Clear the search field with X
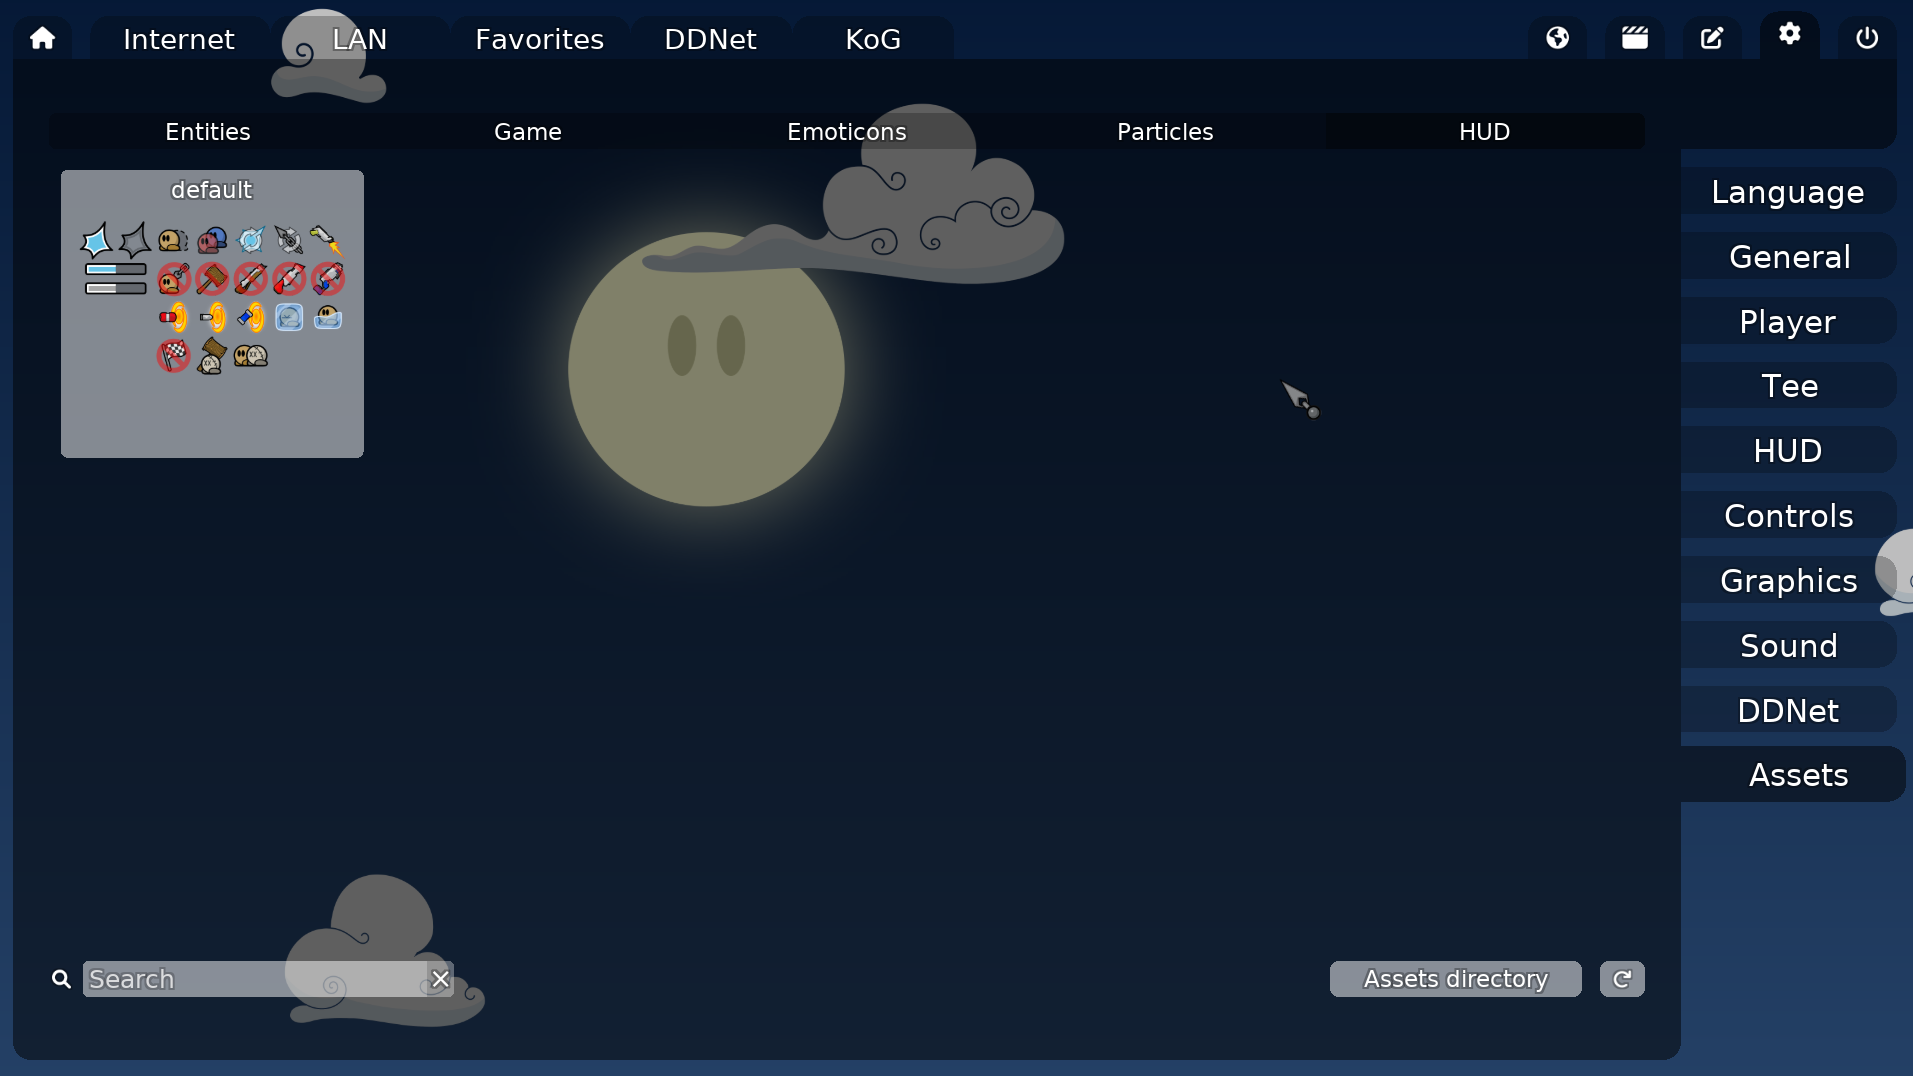Viewport: 1913px width, 1076px height. click(x=440, y=979)
